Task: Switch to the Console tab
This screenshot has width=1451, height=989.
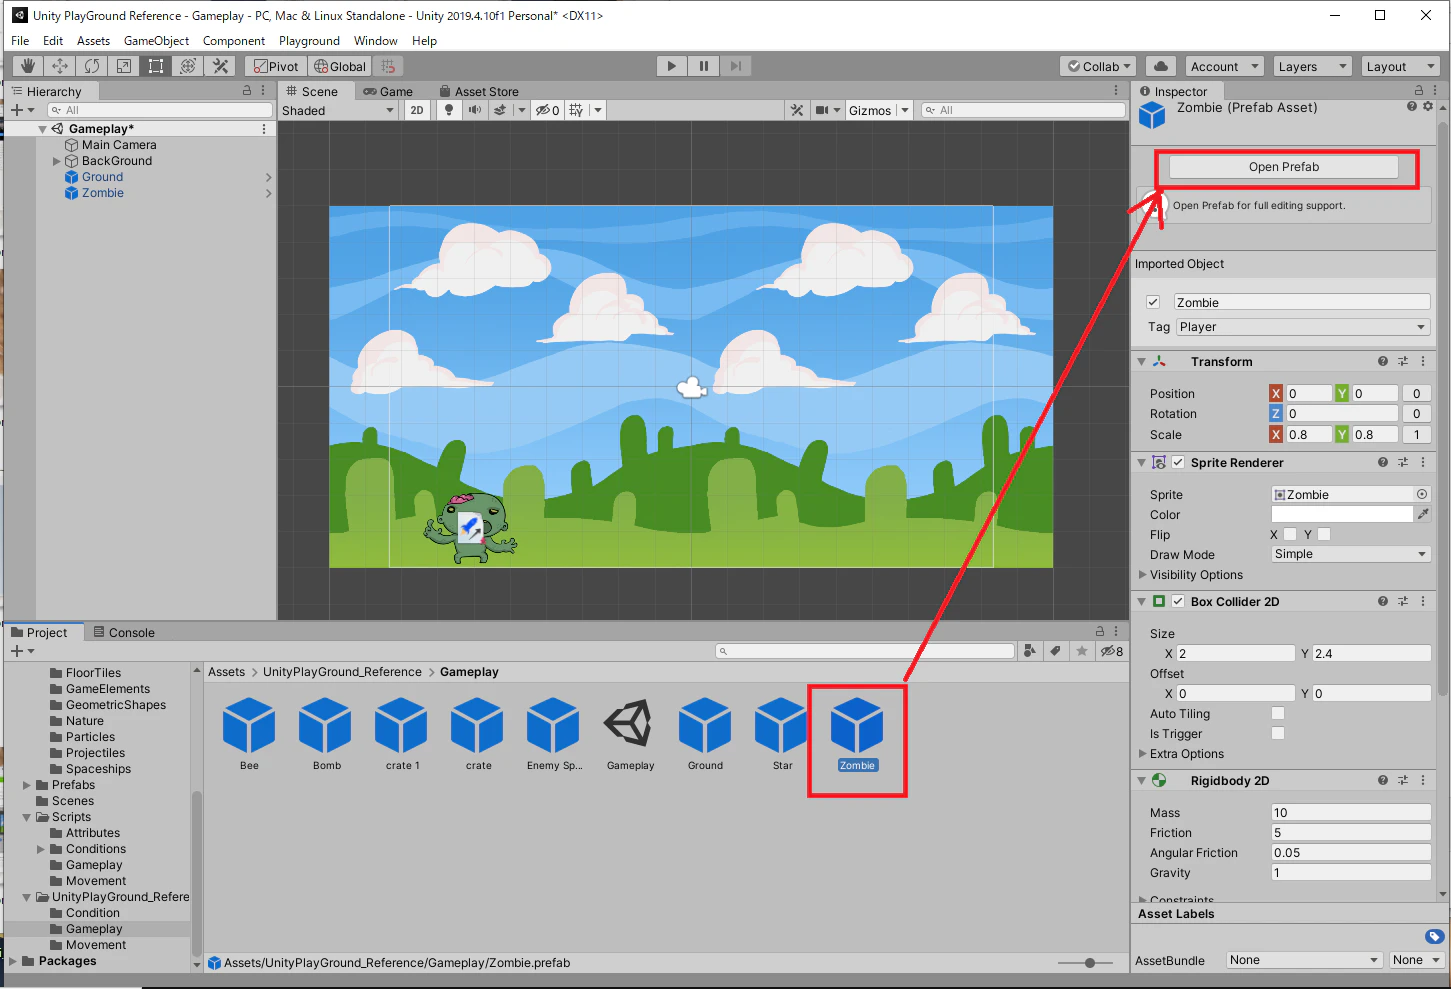Action: 123,632
